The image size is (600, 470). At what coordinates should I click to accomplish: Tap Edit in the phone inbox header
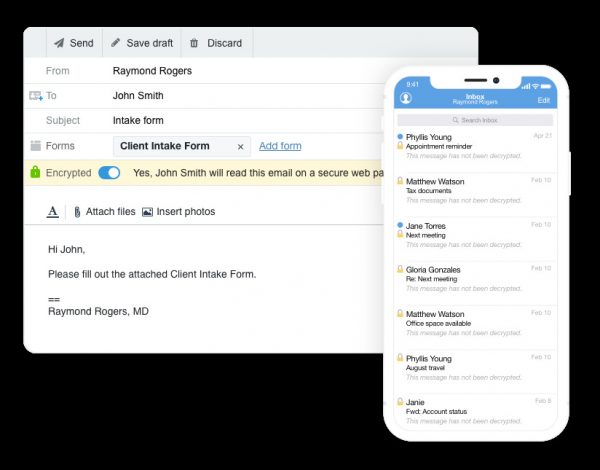pos(543,100)
